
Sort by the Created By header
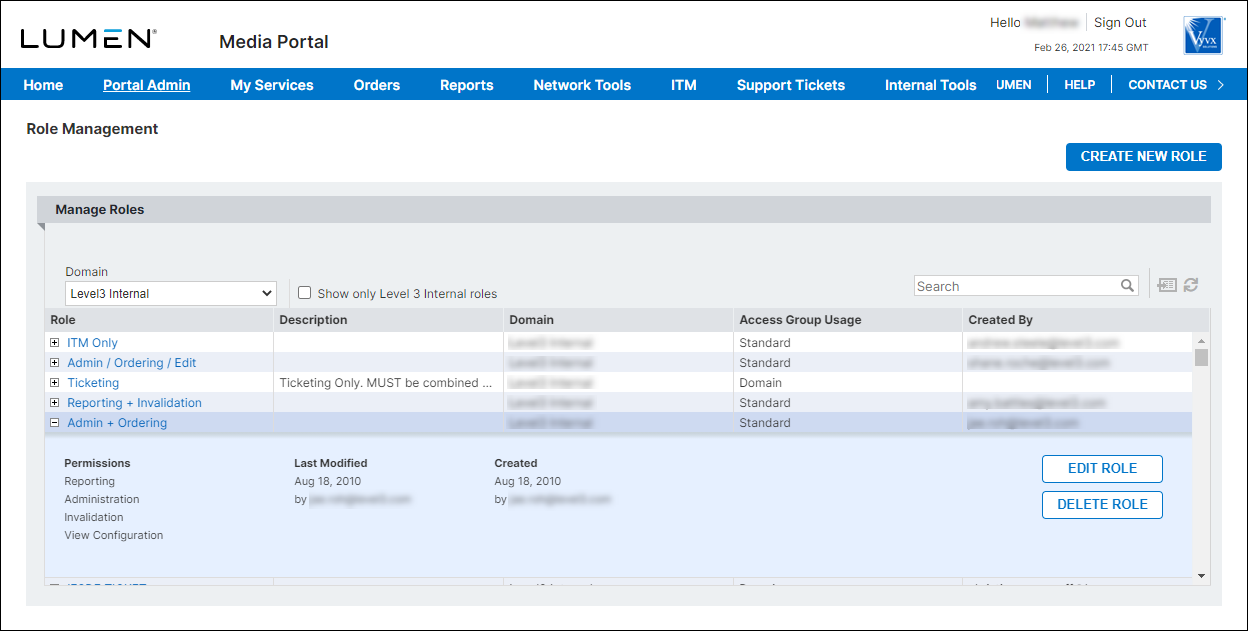[1085, 320]
